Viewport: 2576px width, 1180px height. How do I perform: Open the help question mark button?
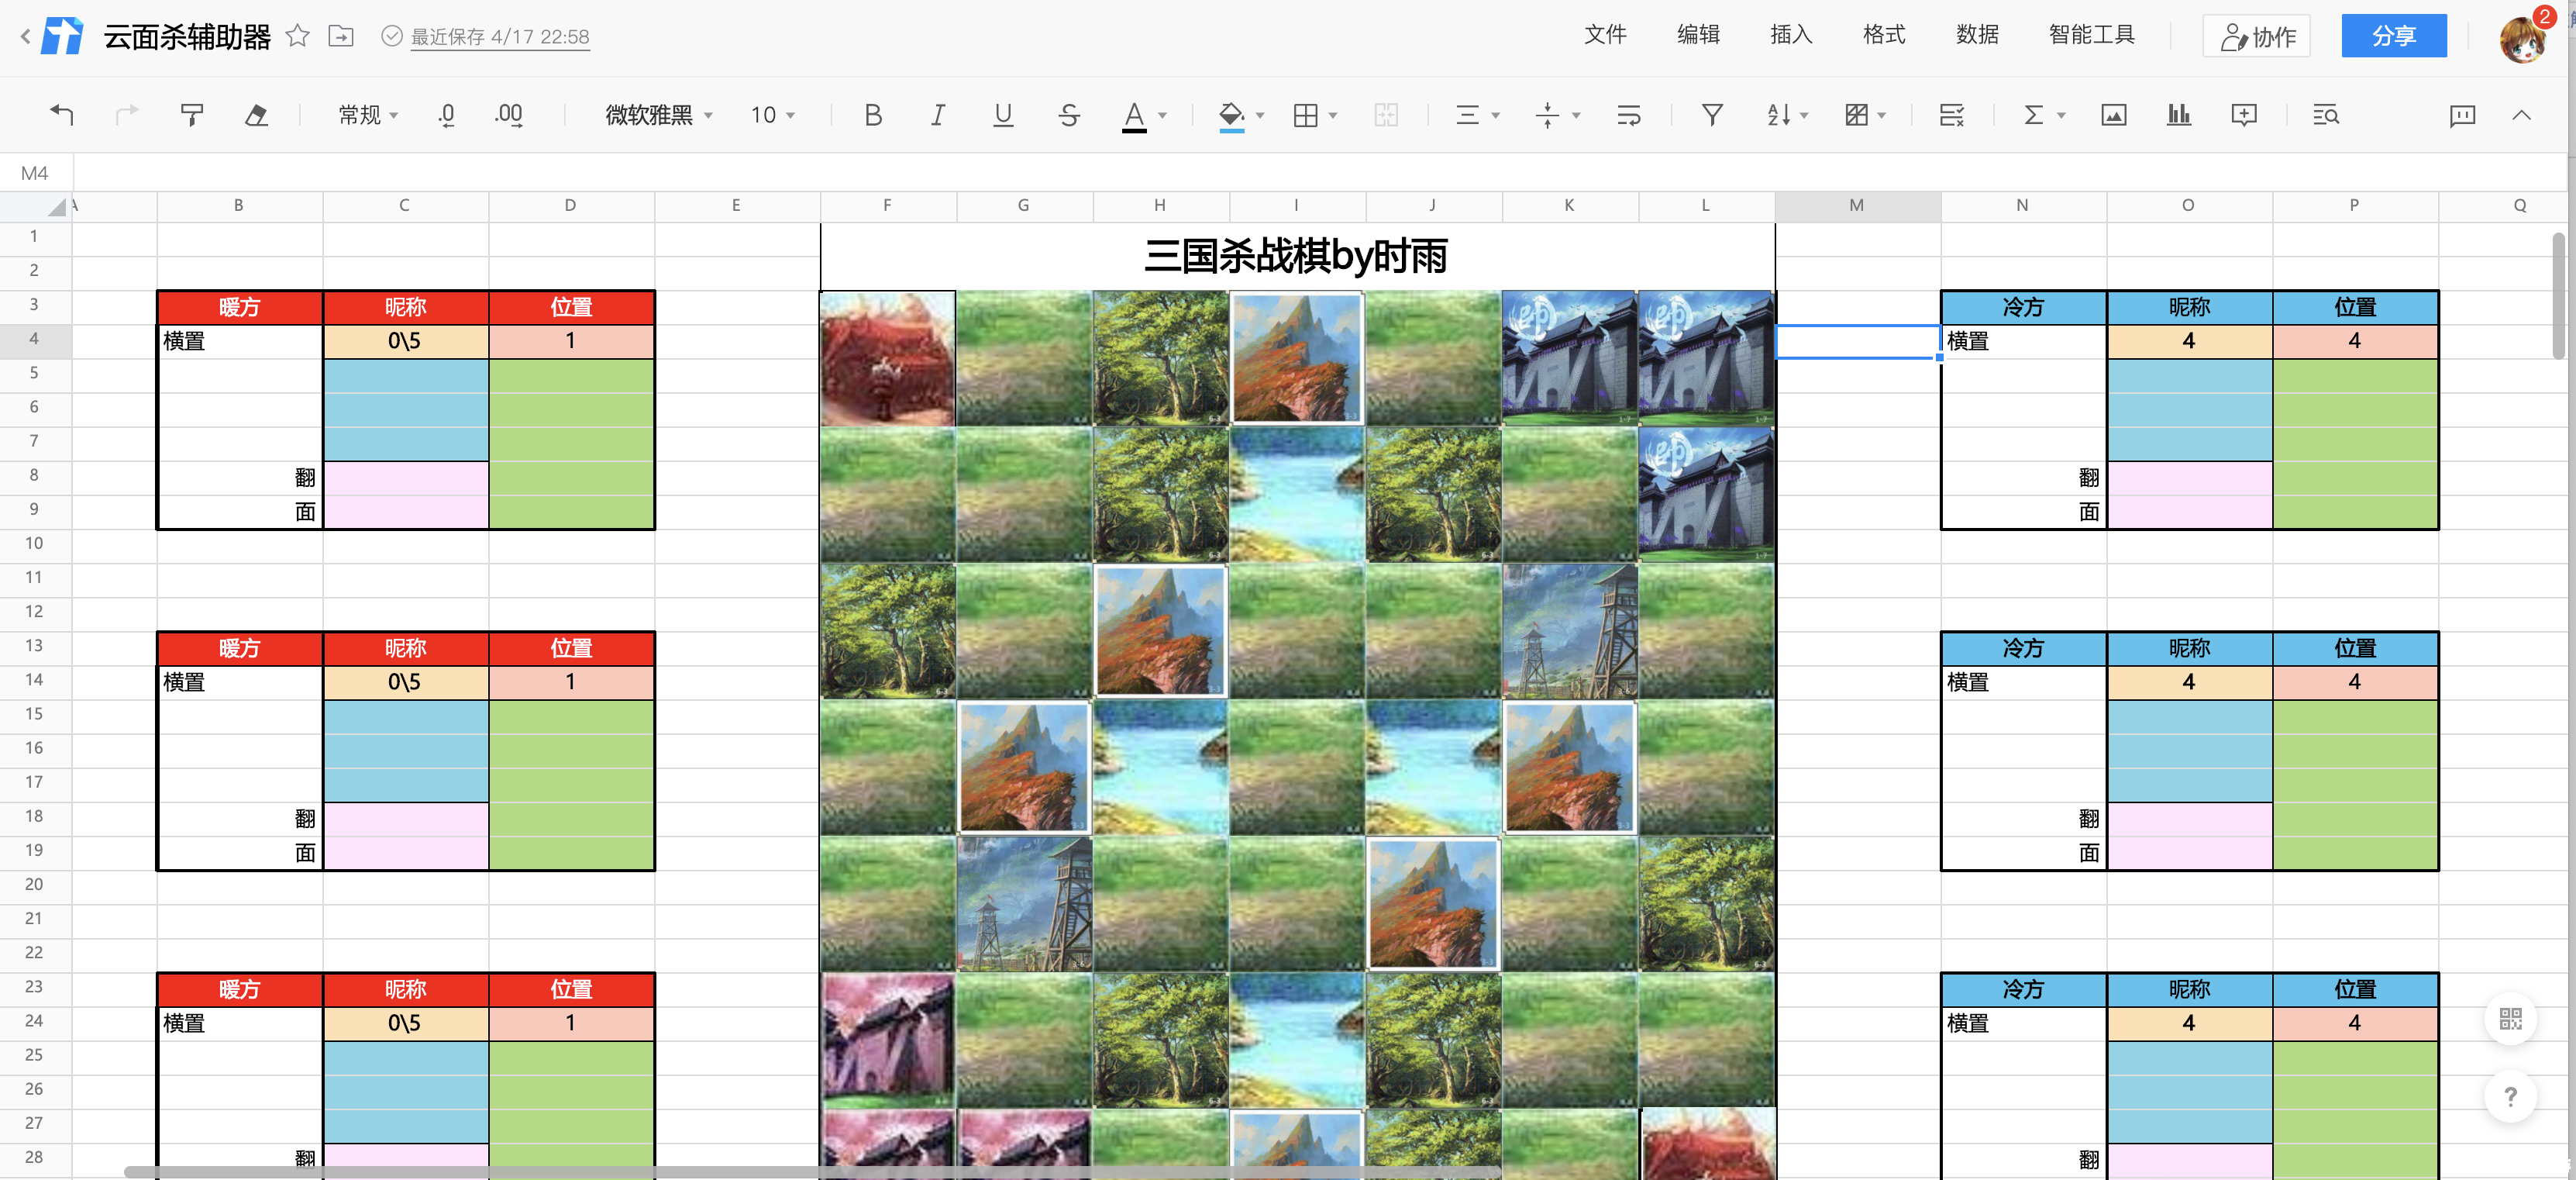point(2510,1097)
